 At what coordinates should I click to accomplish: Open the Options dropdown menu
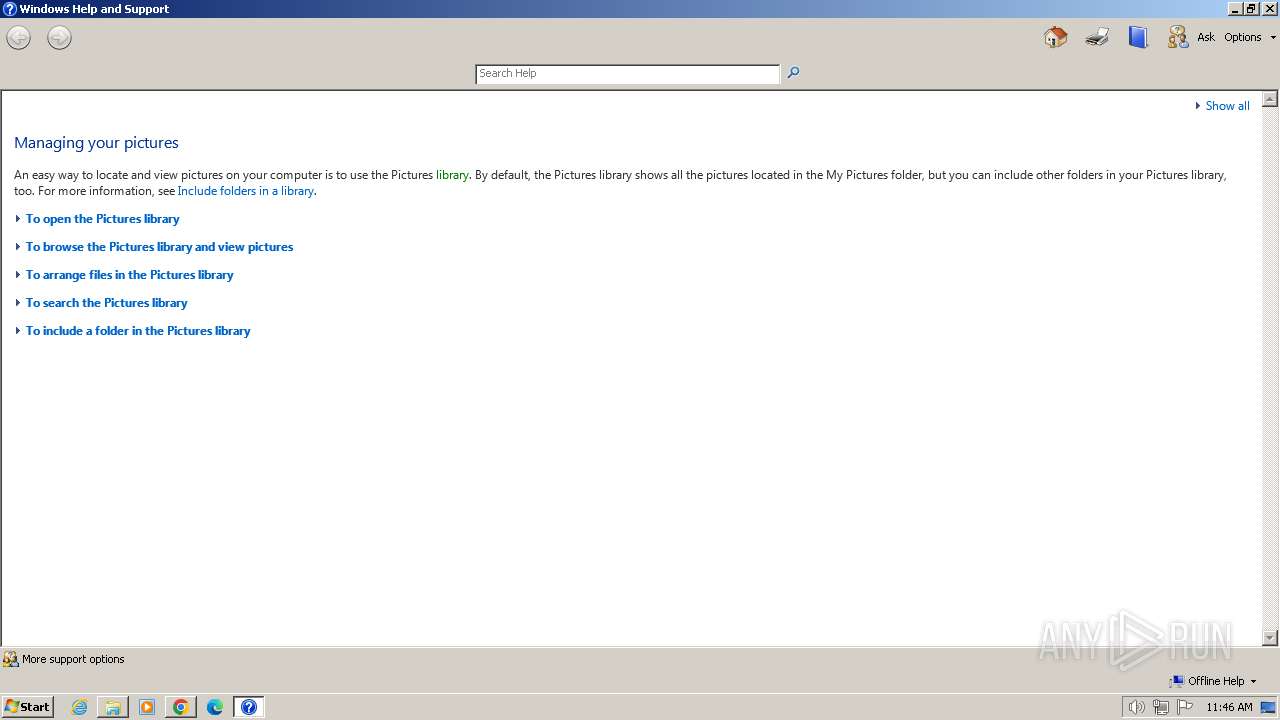[x=1250, y=37]
